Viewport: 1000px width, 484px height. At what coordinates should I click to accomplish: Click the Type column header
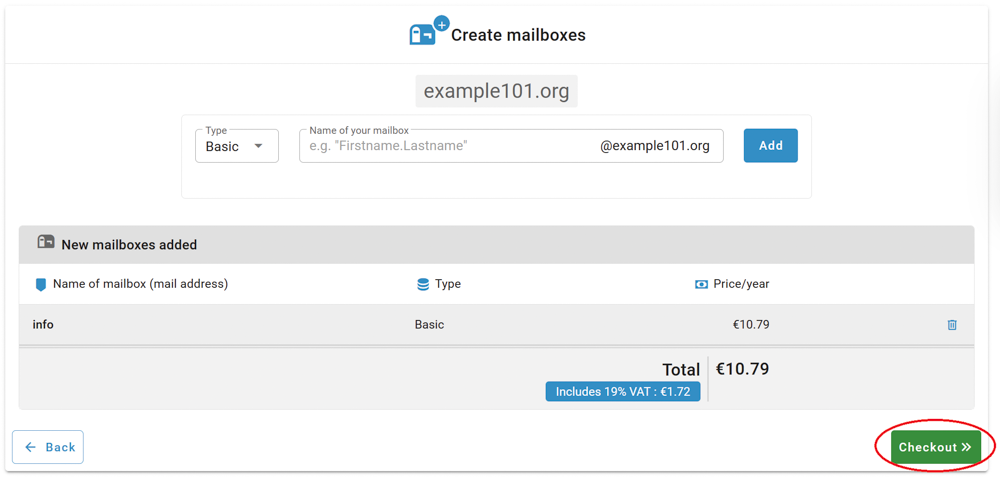coord(448,284)
